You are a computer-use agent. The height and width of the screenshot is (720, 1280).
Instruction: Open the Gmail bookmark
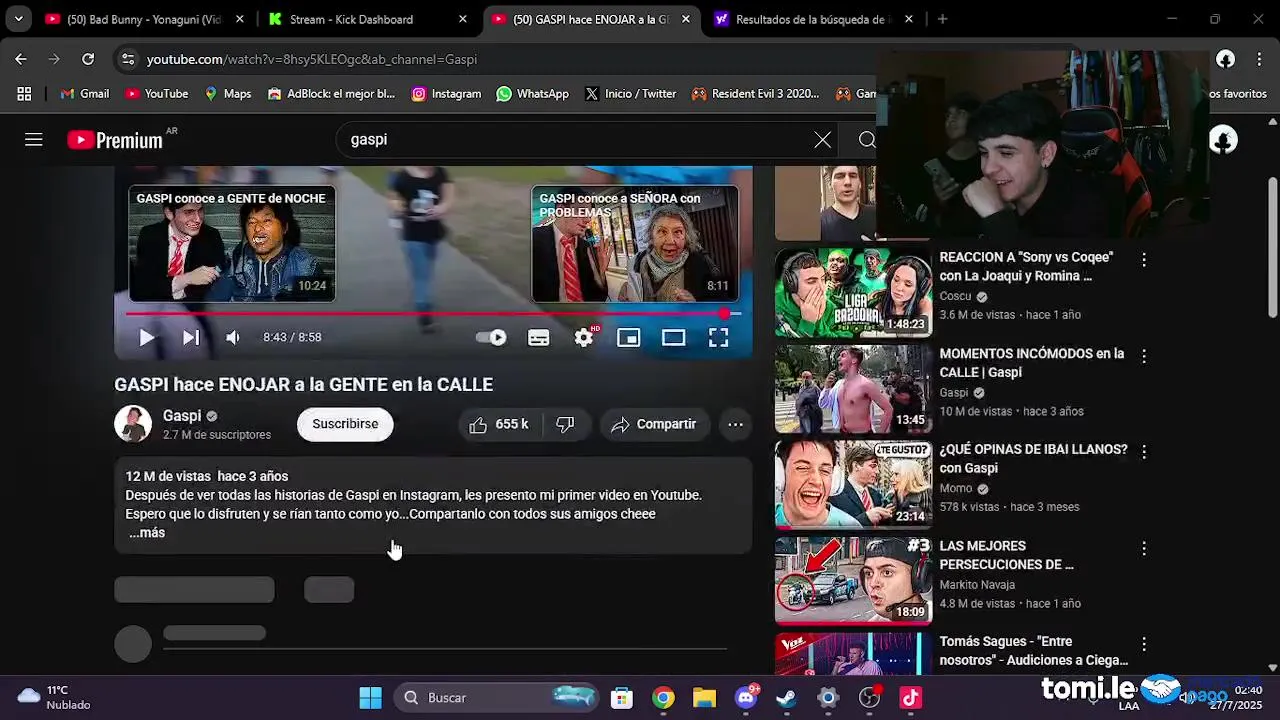pyautogui.click(x=85, y=94)
